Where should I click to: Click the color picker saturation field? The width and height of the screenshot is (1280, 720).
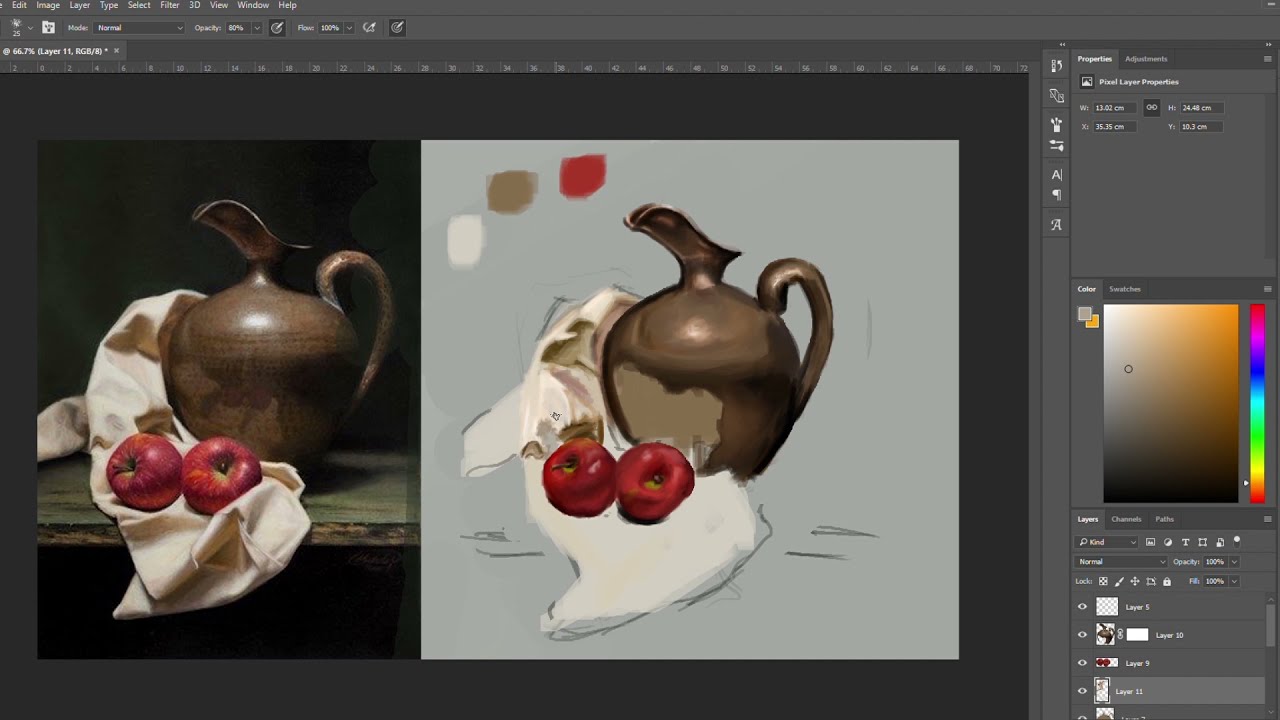[x=1170, y=404]
